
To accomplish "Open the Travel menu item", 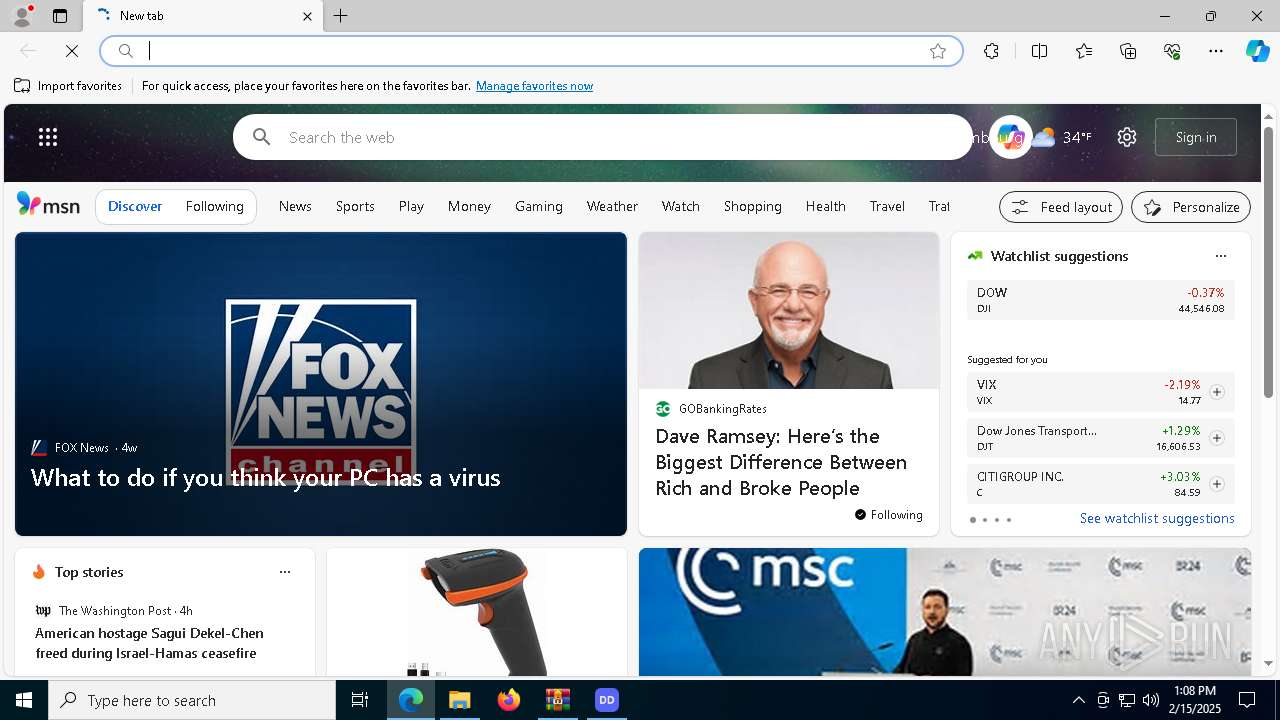I will tap(887, 206).
